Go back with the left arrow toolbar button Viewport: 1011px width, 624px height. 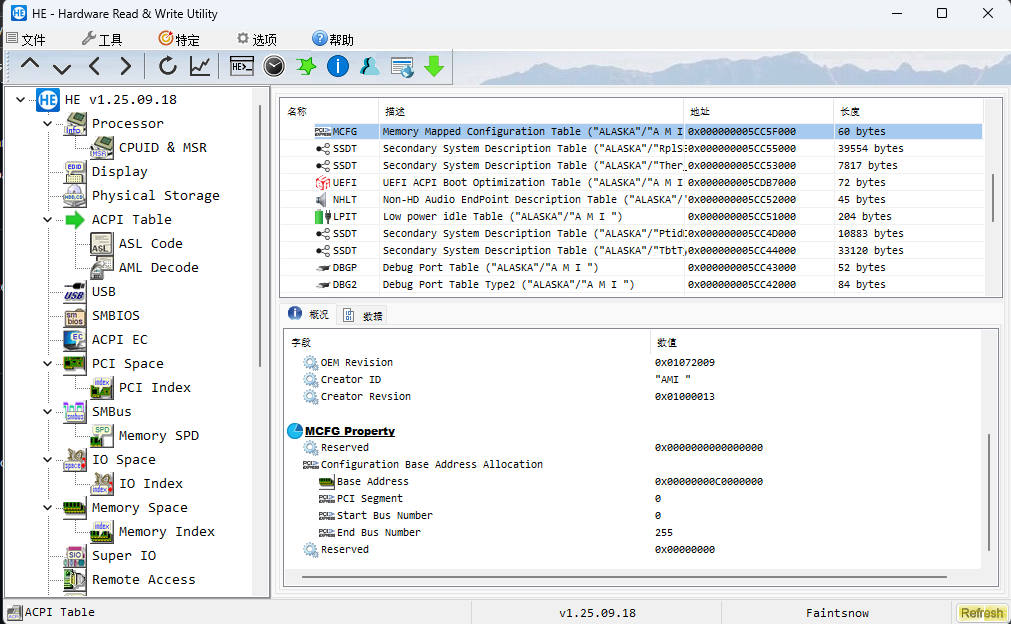point(95,66)
